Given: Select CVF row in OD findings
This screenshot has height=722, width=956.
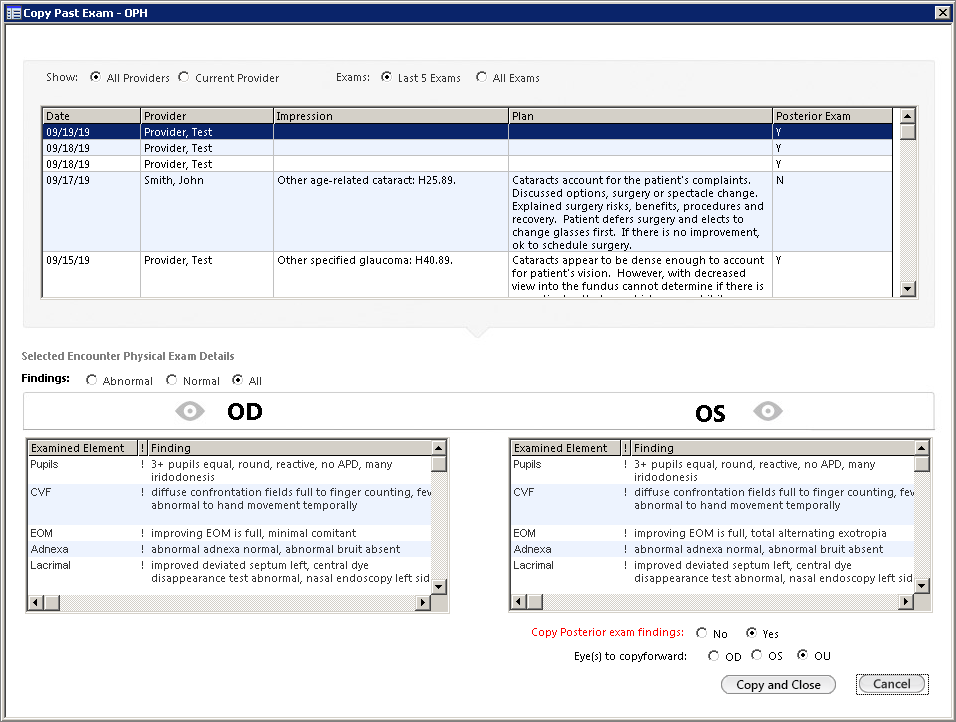Looking at the screenshot, I should (229, 504).
